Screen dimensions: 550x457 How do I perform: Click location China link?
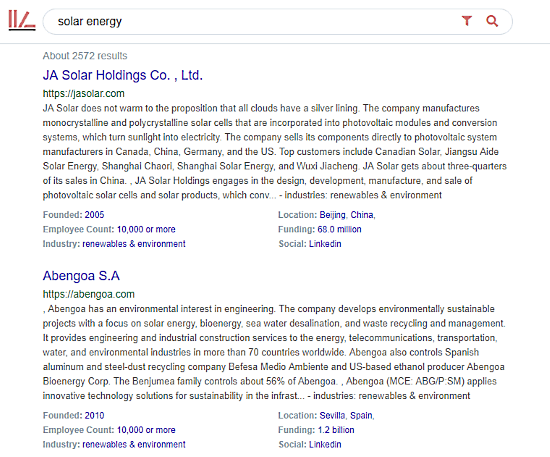pos(362,215)
